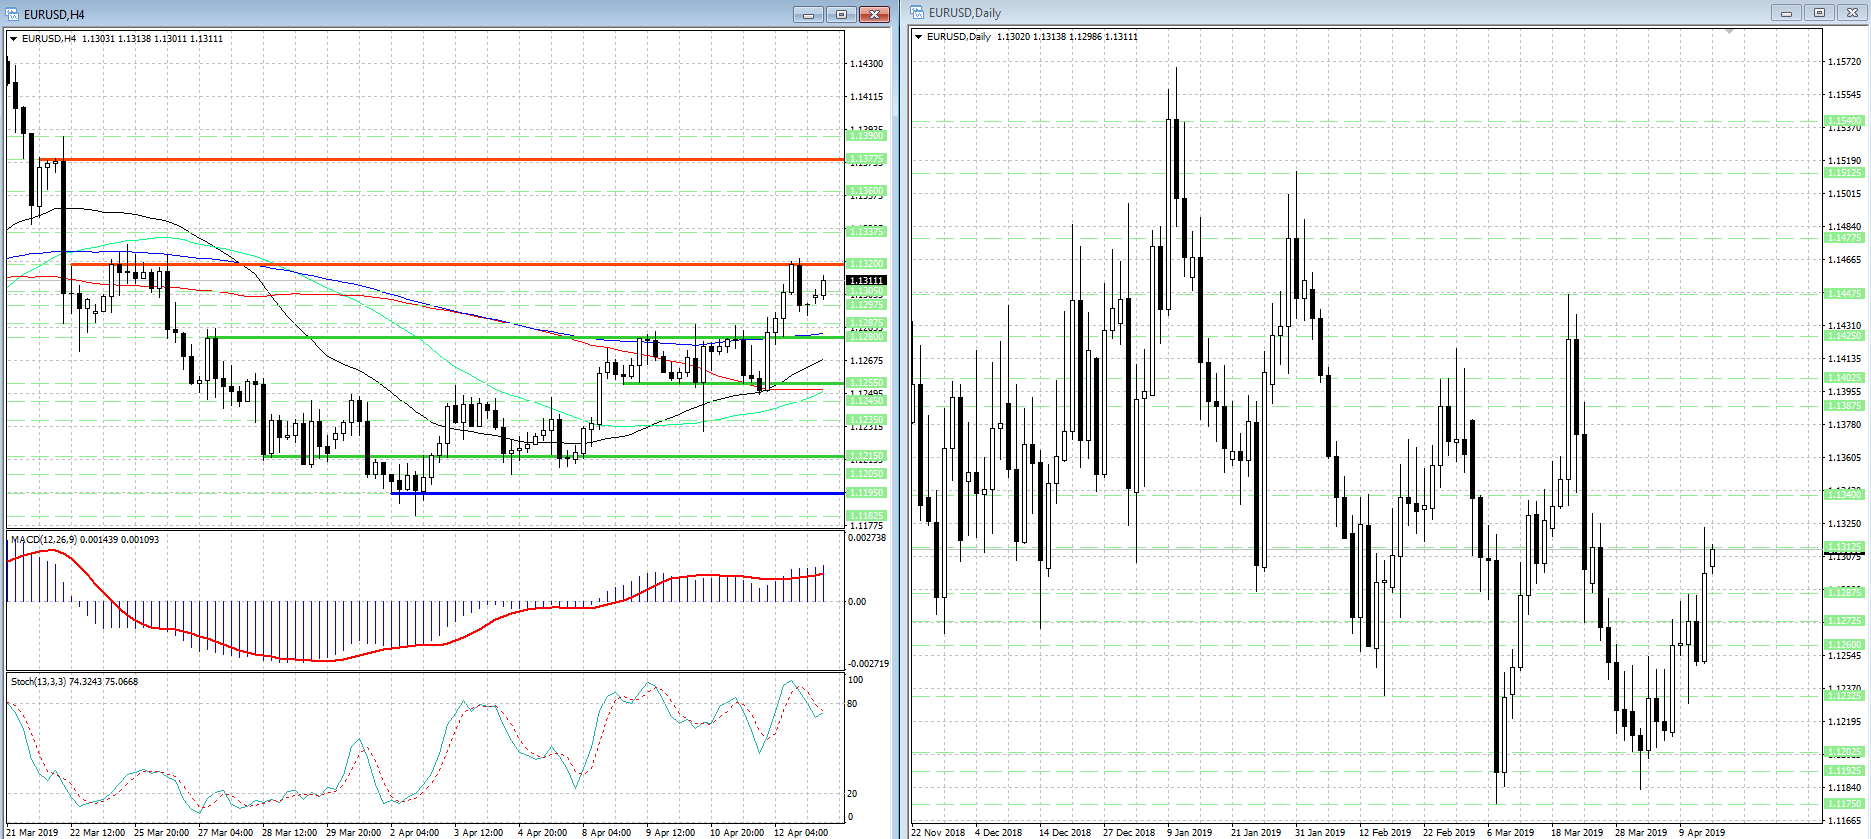The height and width of the screenshot is (839, 1871).
Task: Close the EURUSD,H4 chart window
Action: point(874,14)
